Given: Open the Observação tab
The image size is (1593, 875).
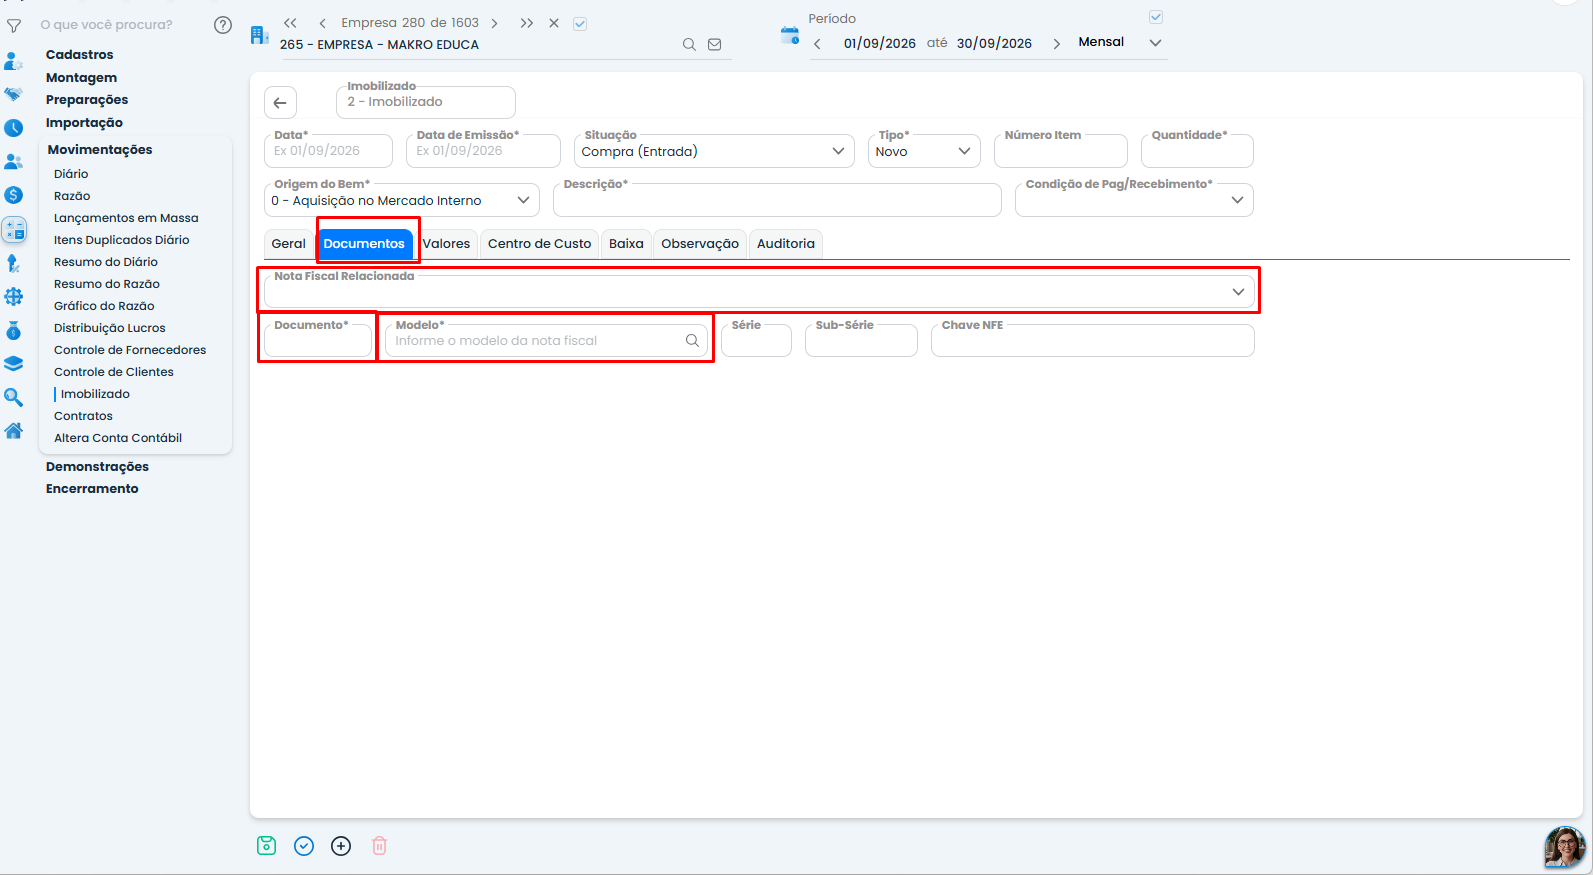Looking at the screenshot, I should pyautogui.click(x=700, y=244).
